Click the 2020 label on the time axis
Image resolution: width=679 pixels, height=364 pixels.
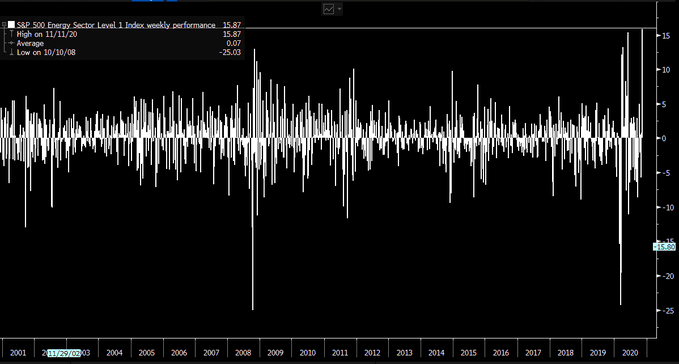click(x=630, y=353)
